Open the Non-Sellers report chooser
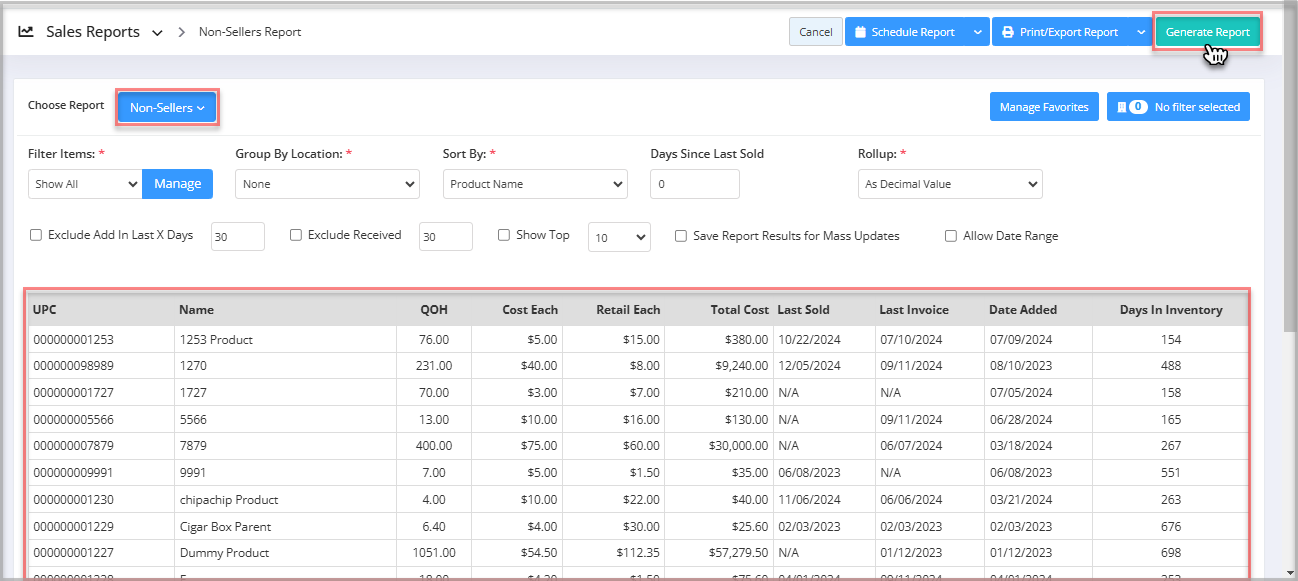Screen dimensions: 1298x581 point(167,107)
